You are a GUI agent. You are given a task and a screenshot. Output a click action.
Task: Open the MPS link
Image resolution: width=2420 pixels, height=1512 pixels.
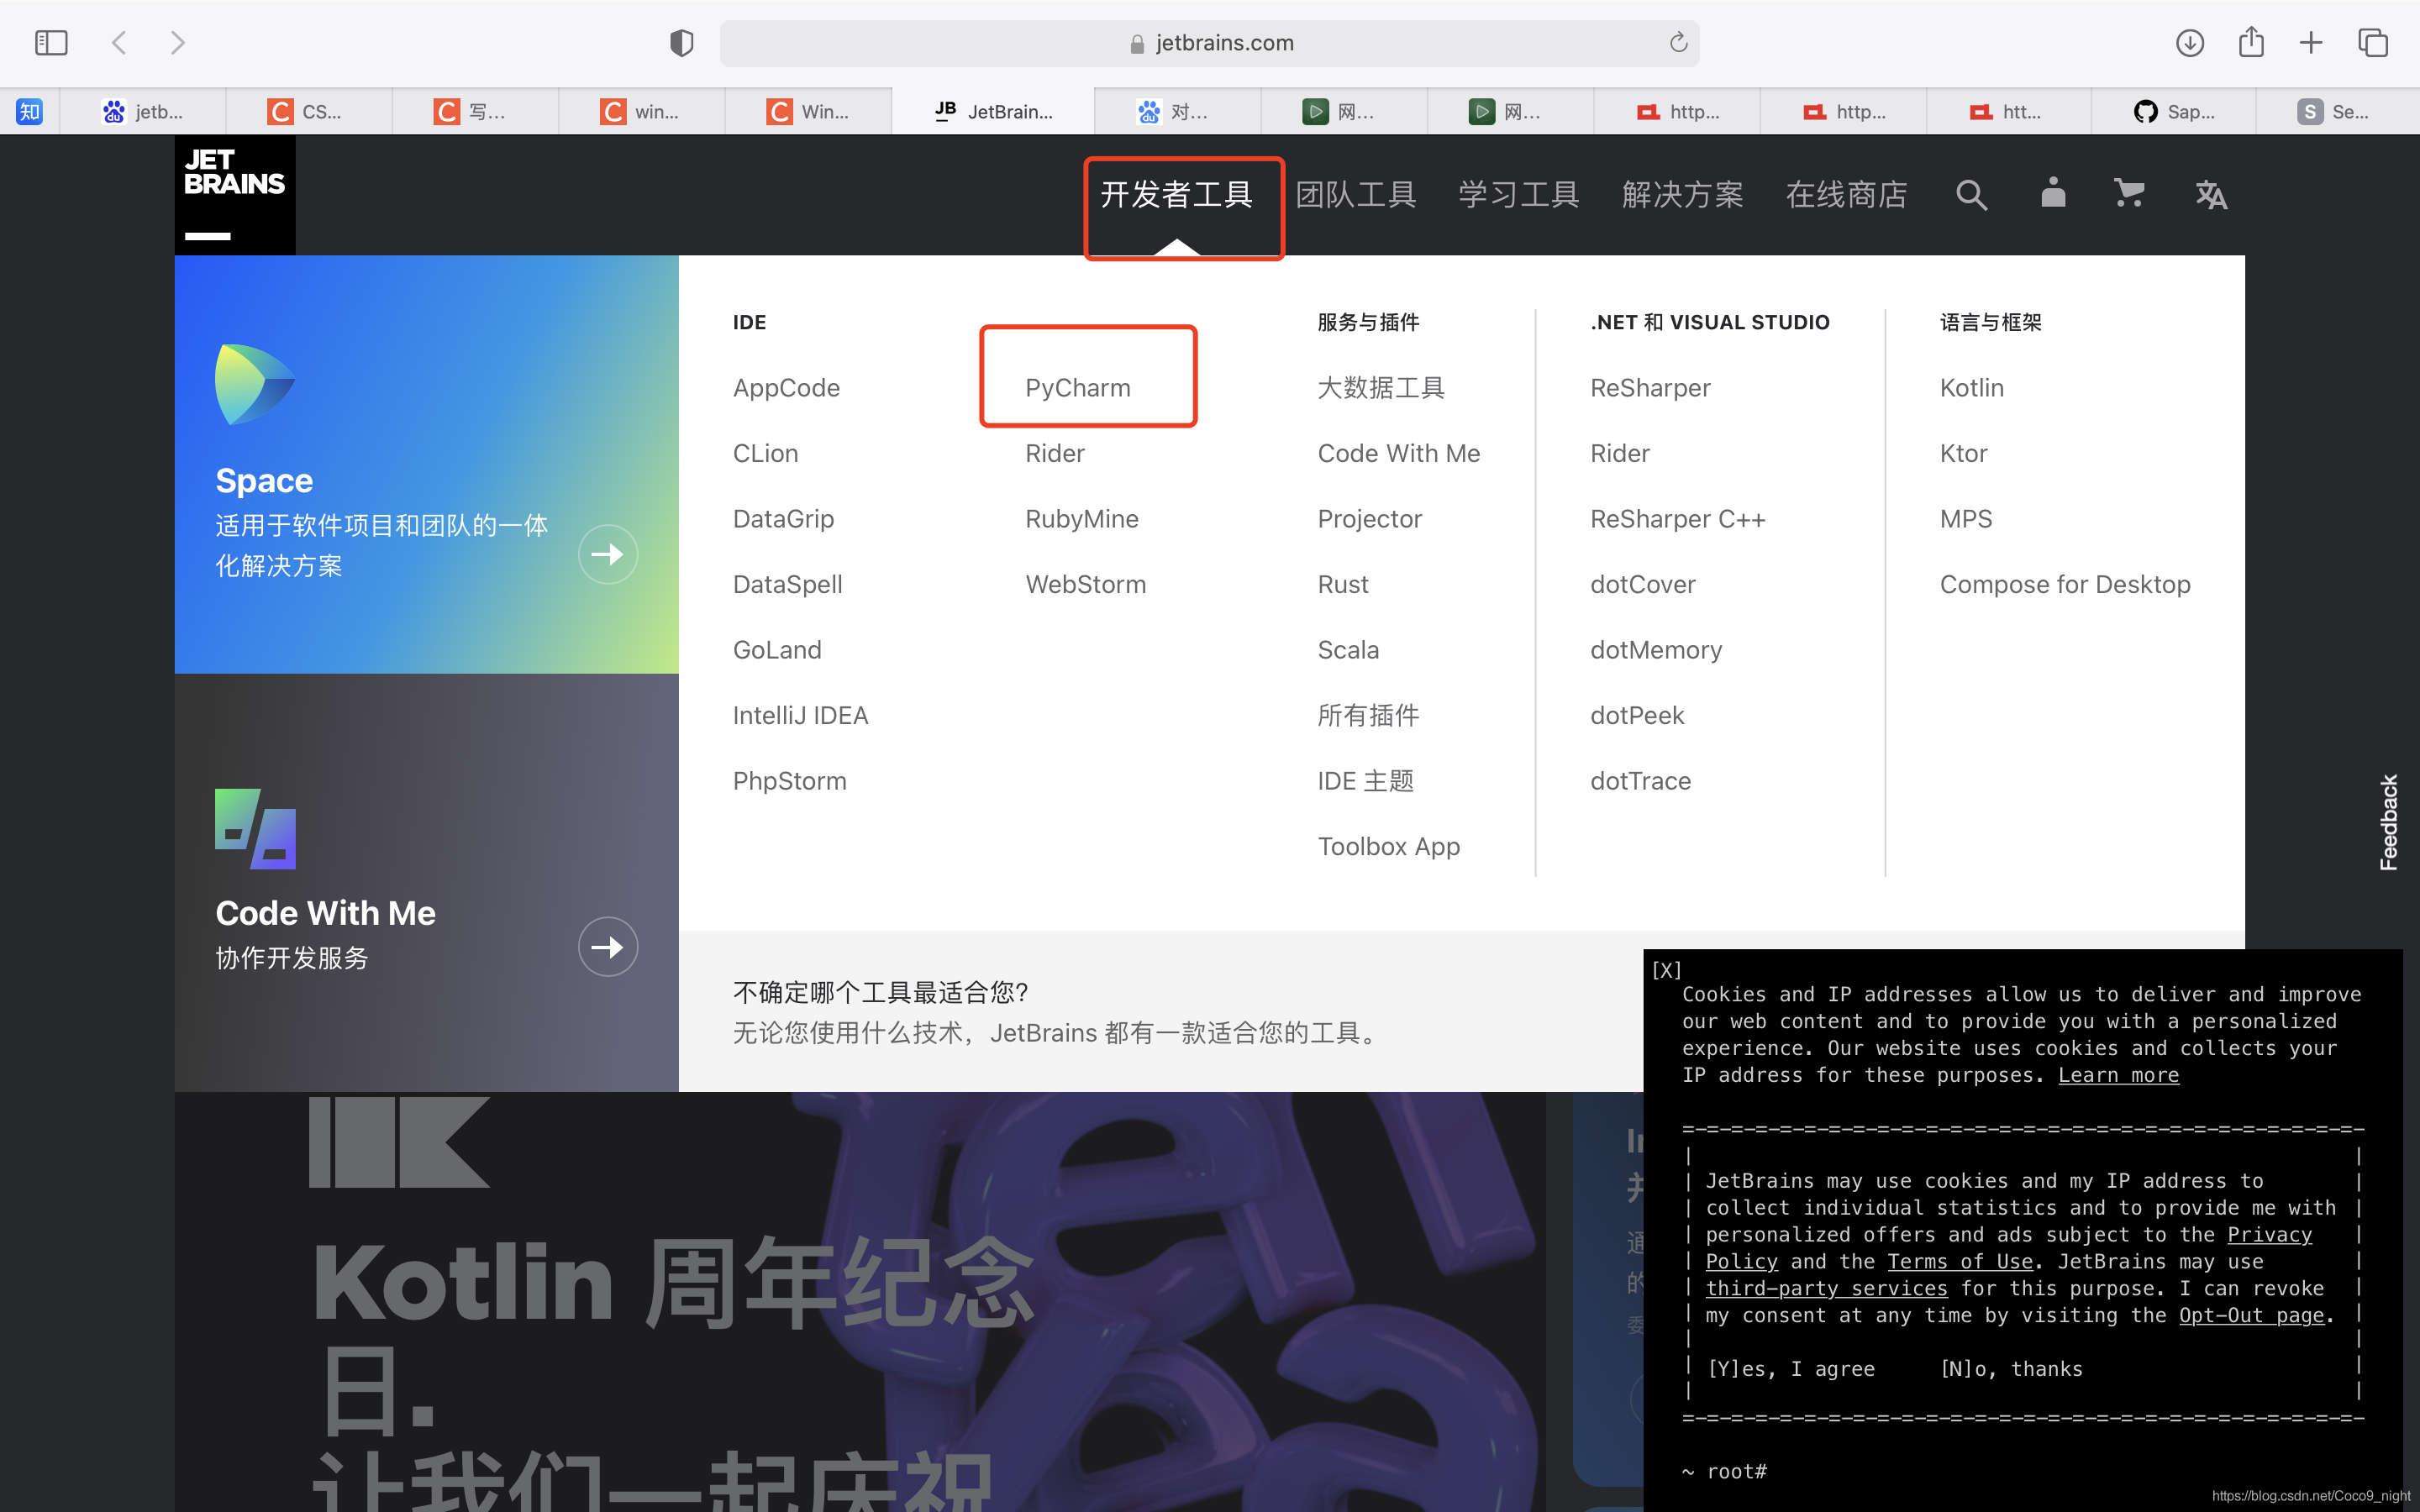pos(1965,519)
